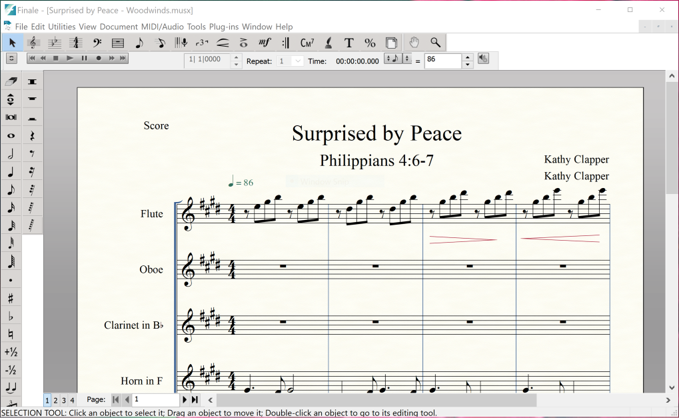The height and width of the screenshot is (418, 679).
Task: Select the Text tool (T icon)
Action: [x=349, y=43]
